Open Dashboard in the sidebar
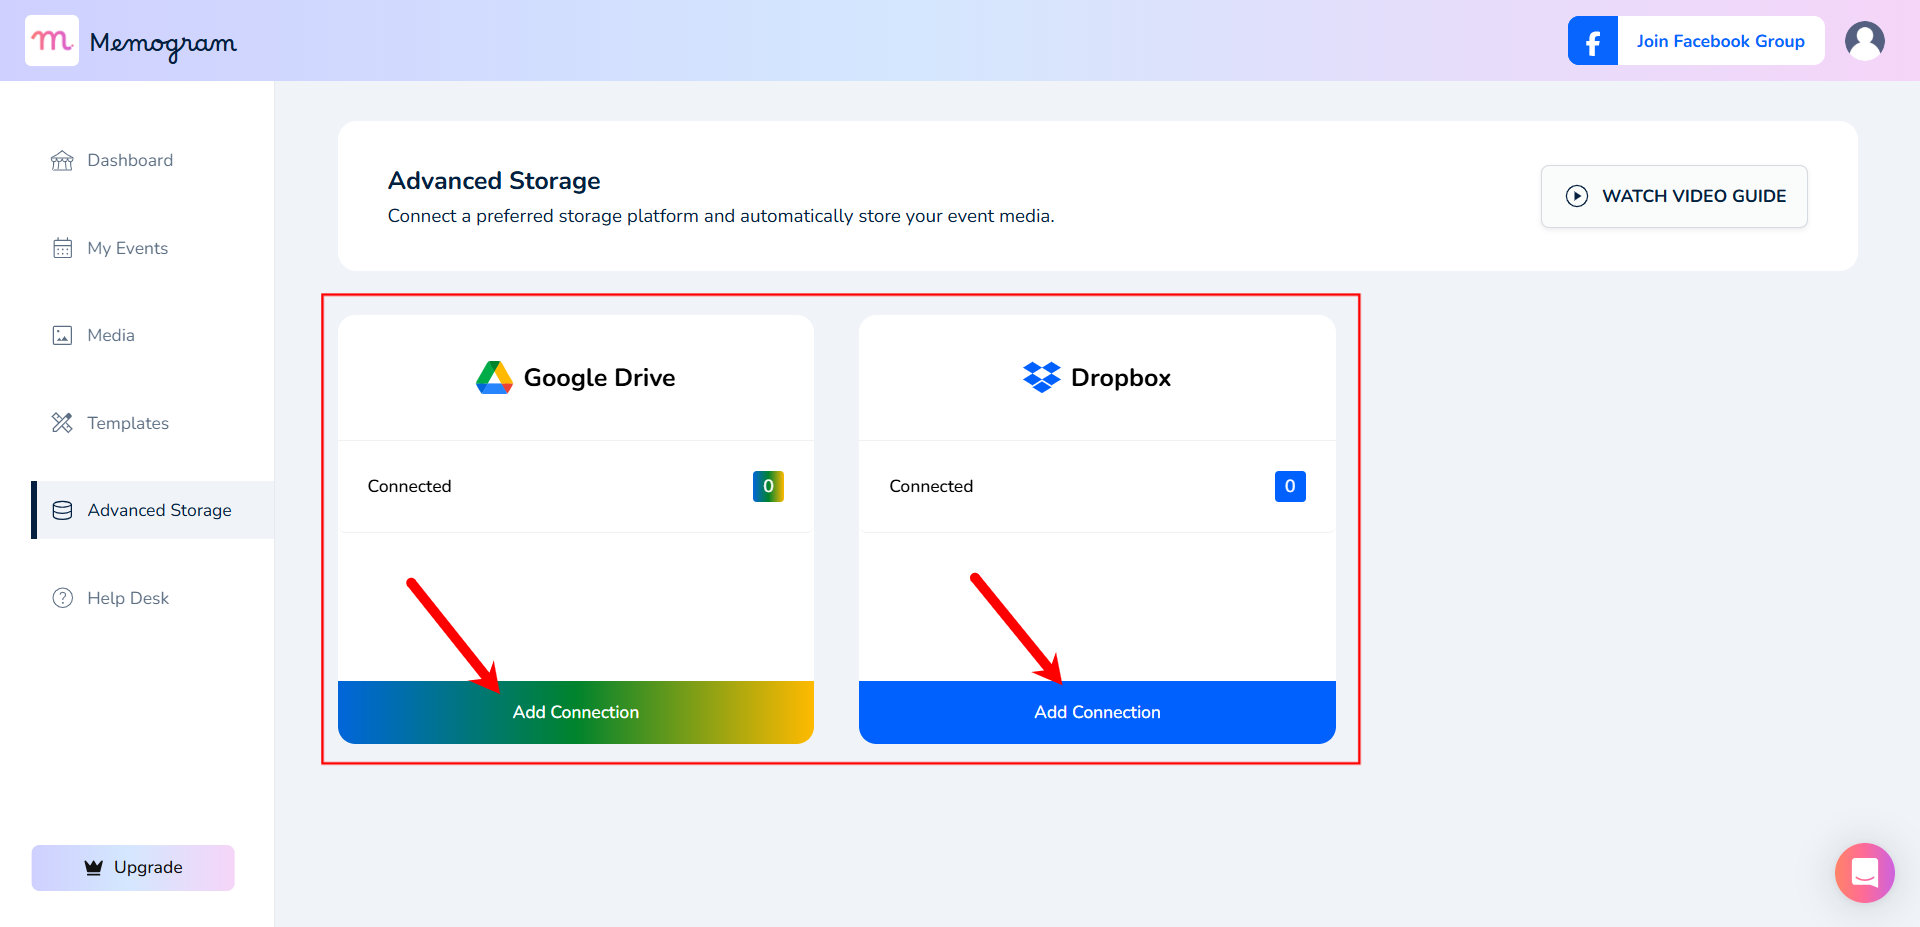 tap(130, 160)
